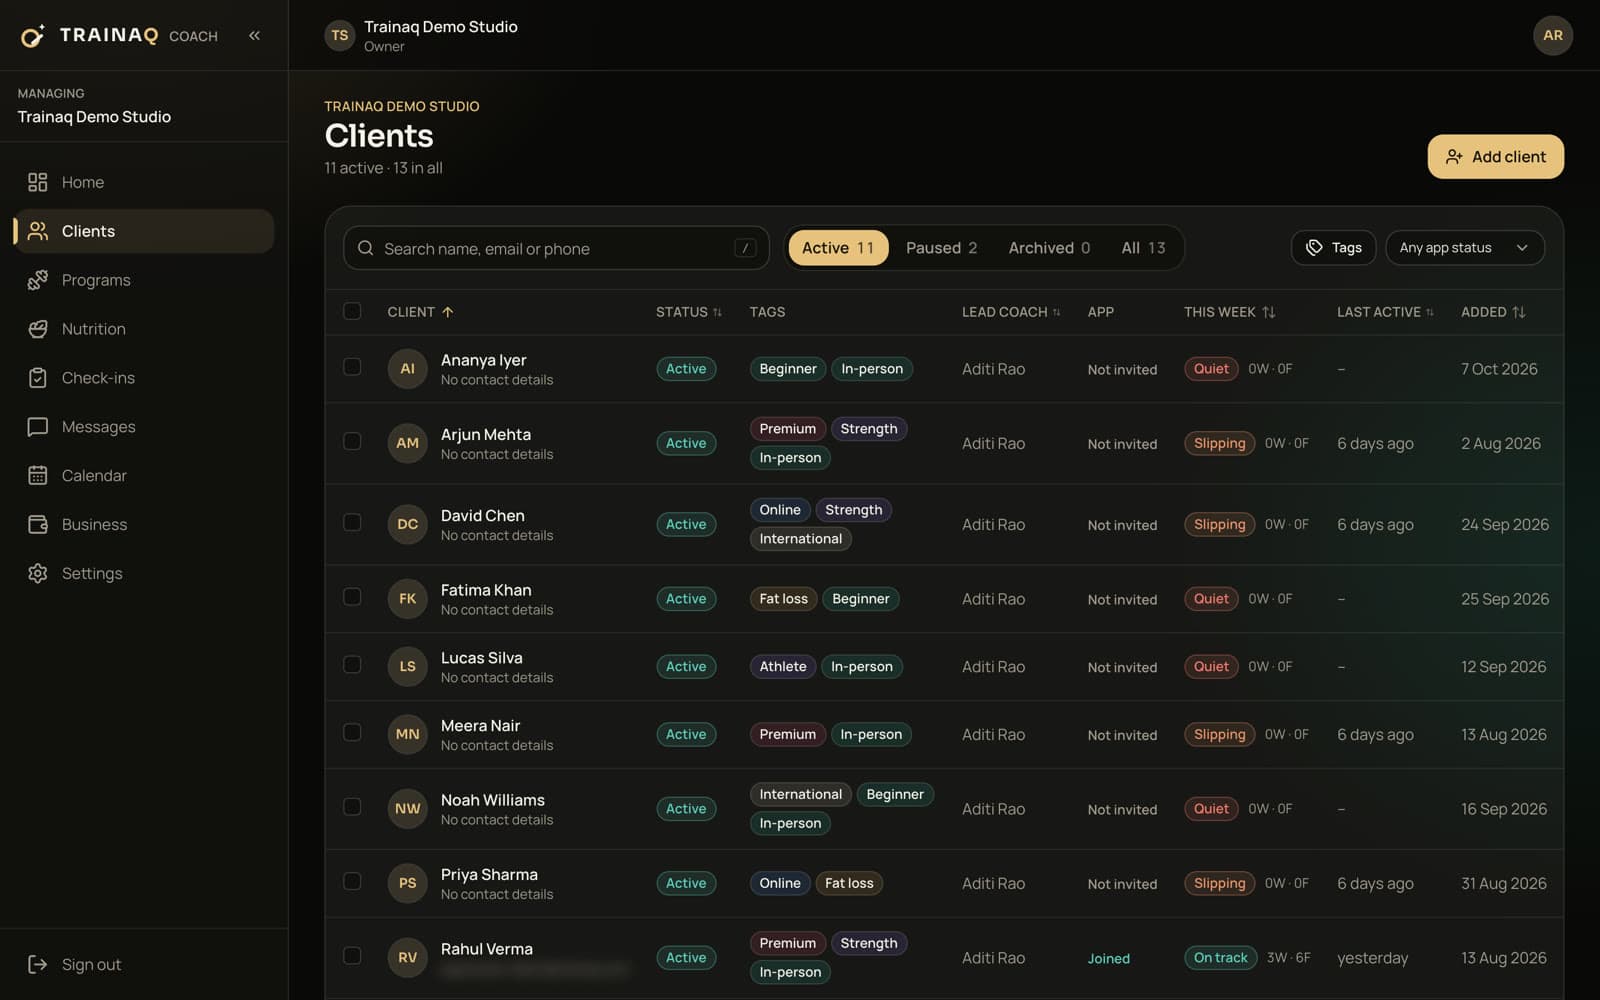Image resolution: width=1600 pixels, height=1000 pixels.
Task: Check the Fatima Khan row checkbox
Action: tap(352, 597)
